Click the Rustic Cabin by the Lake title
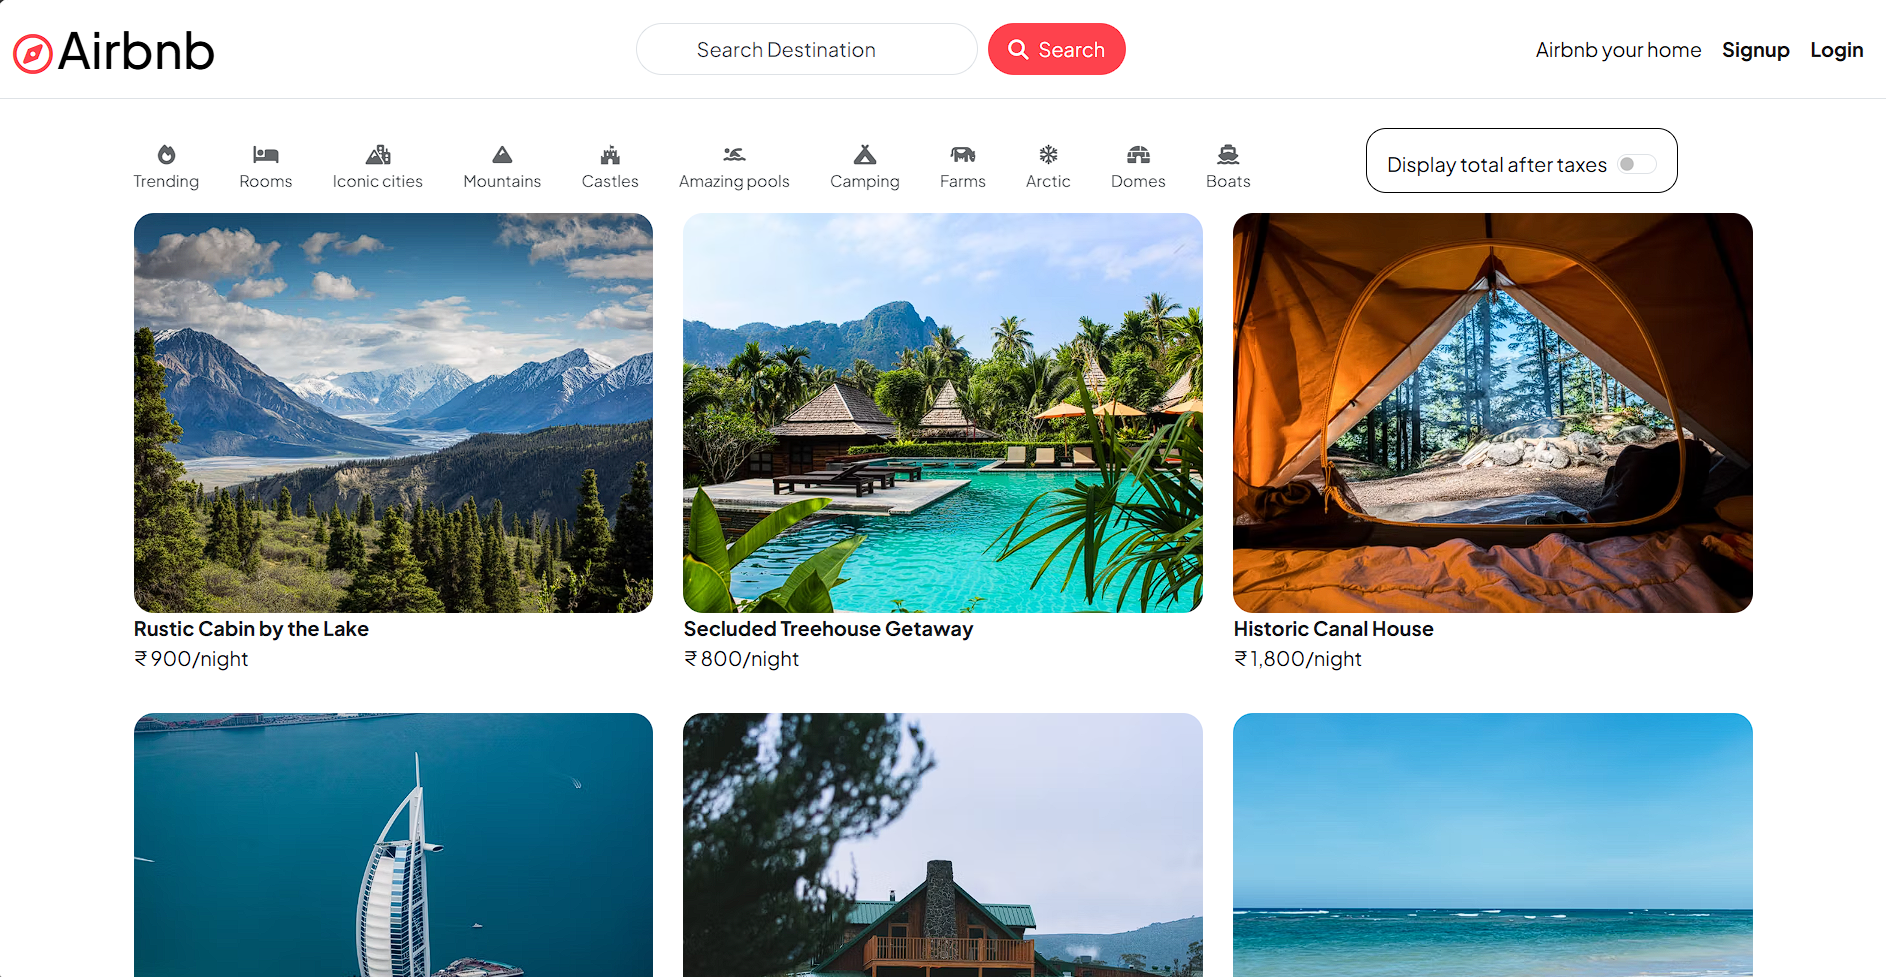The height and width of the screenshot is (977, 1886). (x=251, y=629)
